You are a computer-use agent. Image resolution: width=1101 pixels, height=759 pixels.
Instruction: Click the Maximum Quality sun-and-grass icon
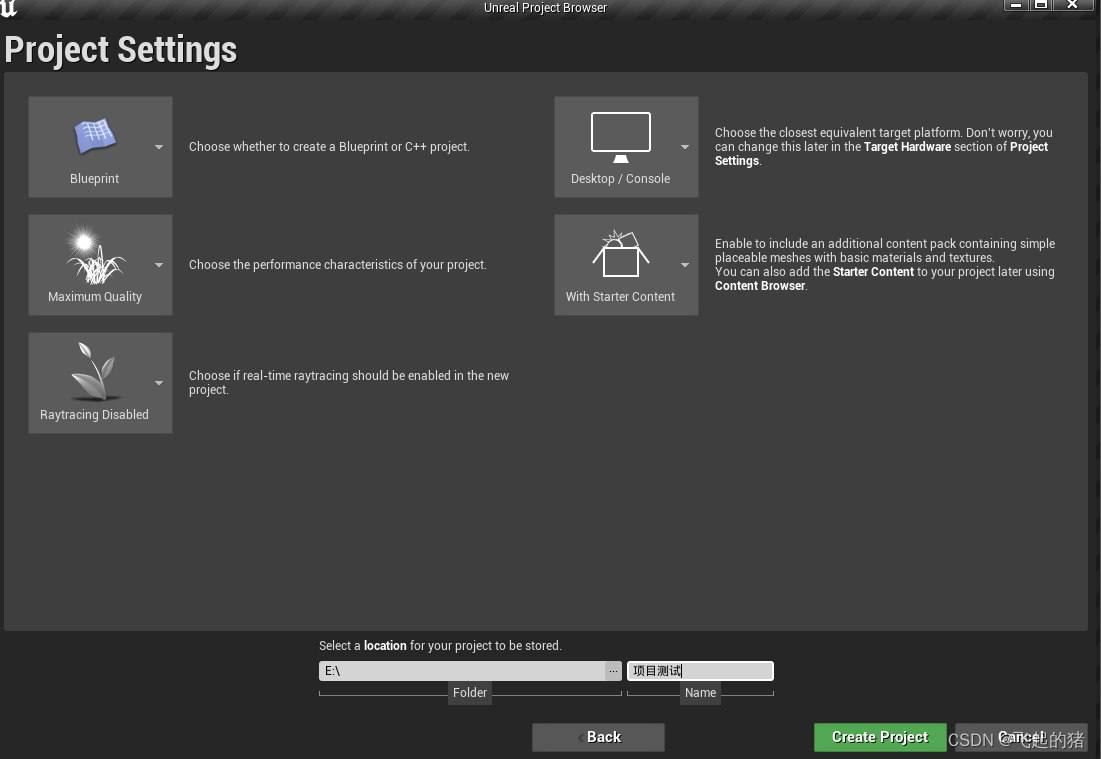[x=95, y=254]
